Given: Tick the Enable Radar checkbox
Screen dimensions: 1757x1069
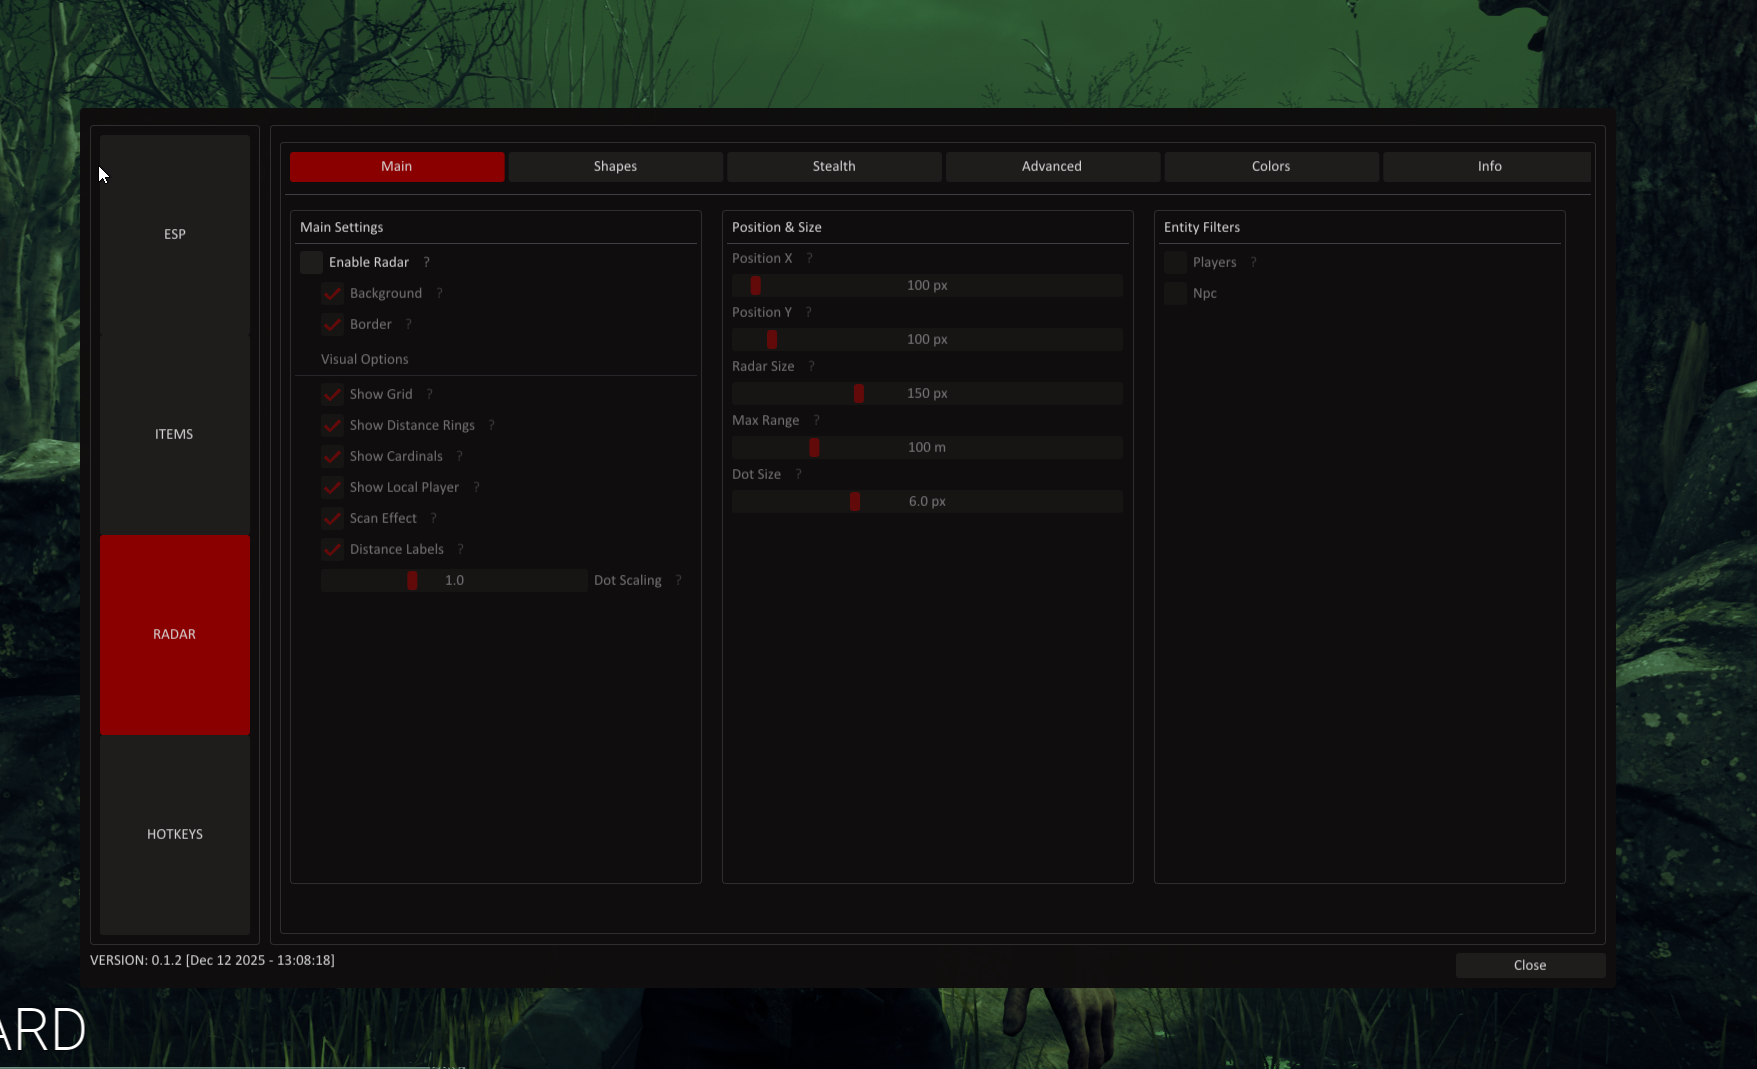Looking at the screenshot, I should (312, 262).
